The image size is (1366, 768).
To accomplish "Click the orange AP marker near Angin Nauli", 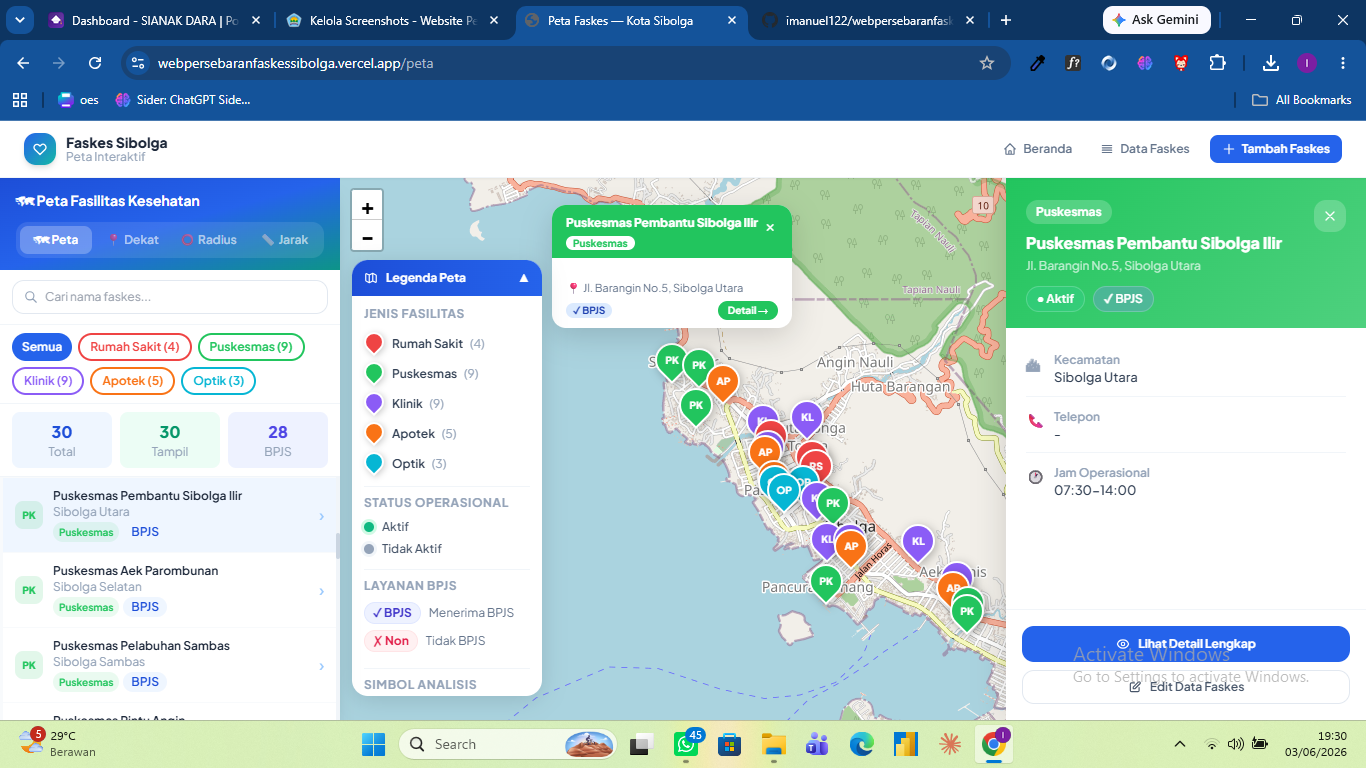I will click(722, 382).
